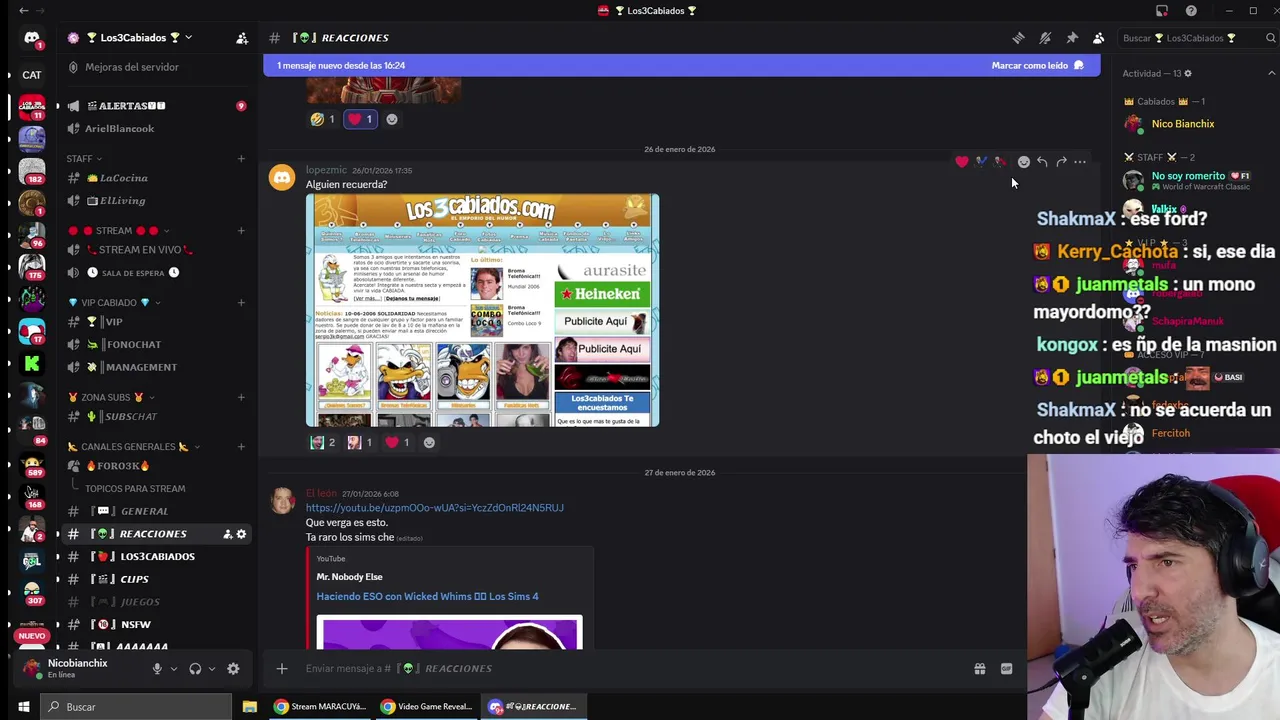Image resolution: width=1280 pixels, height=720 pixels.
Task: Click the Windows taskbar Buscar search box
Action: 138,707
